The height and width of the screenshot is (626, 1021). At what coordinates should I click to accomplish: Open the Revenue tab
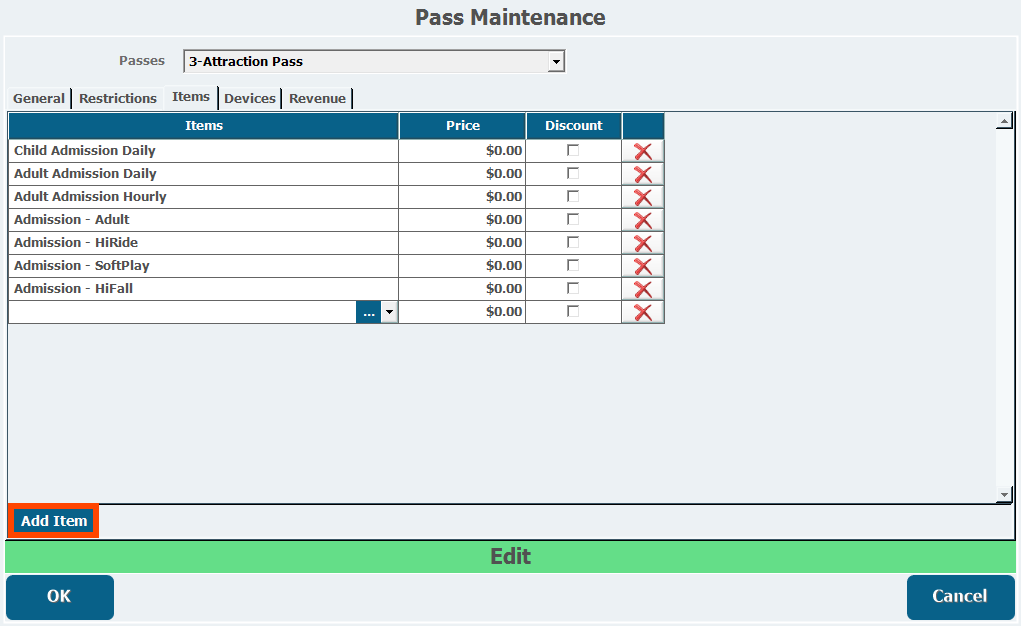point(317,98)
